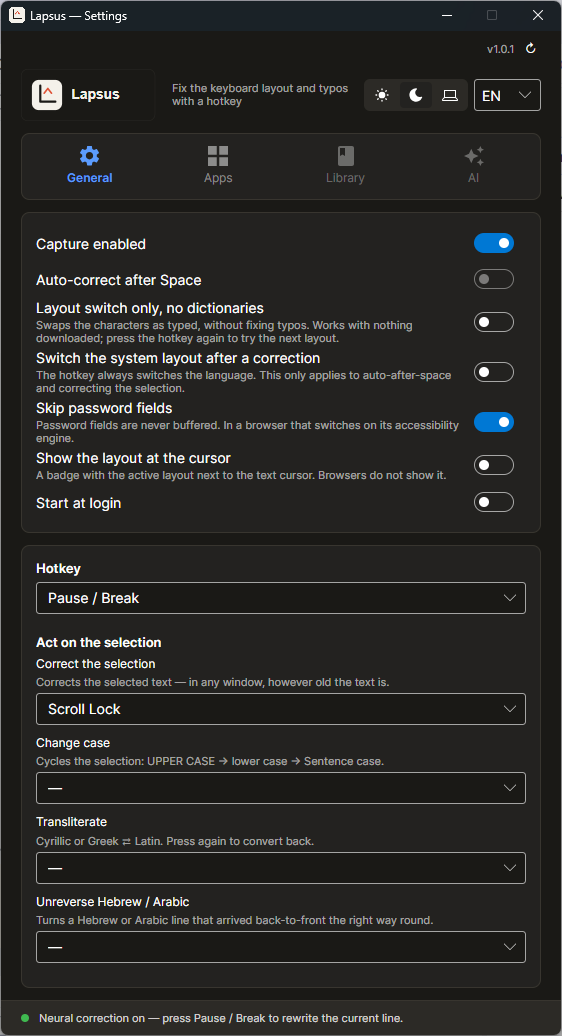Open the Hotkey dropdown showing Pause / Break
Viewport: 562px width, 1036px height.
pos(281,598)
